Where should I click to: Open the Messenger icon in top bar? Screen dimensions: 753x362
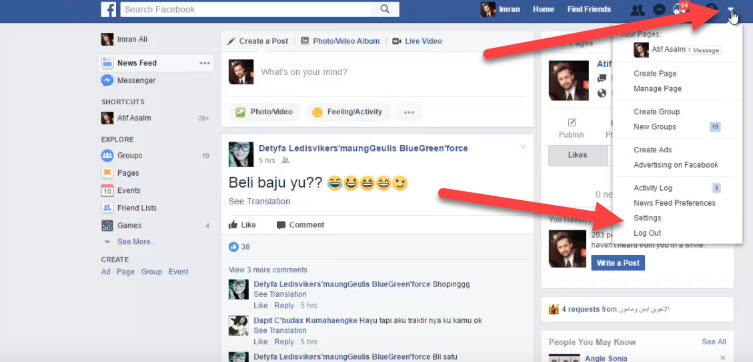659,10
